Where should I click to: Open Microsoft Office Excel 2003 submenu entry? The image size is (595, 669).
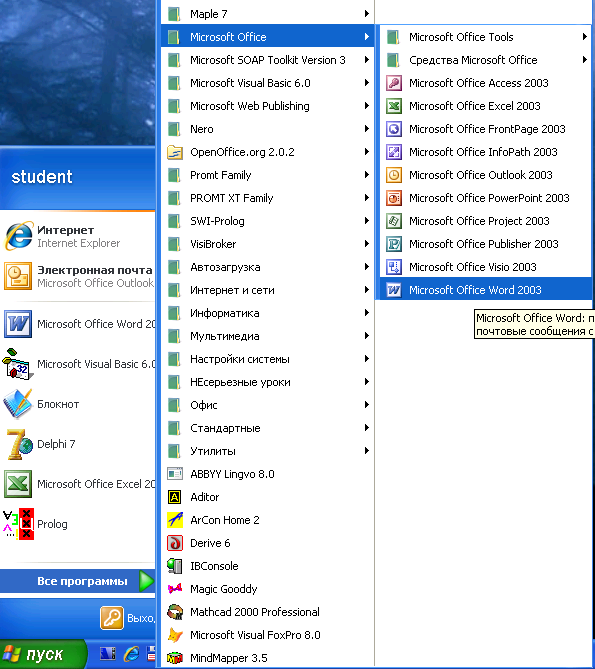[x=485, y=106]
